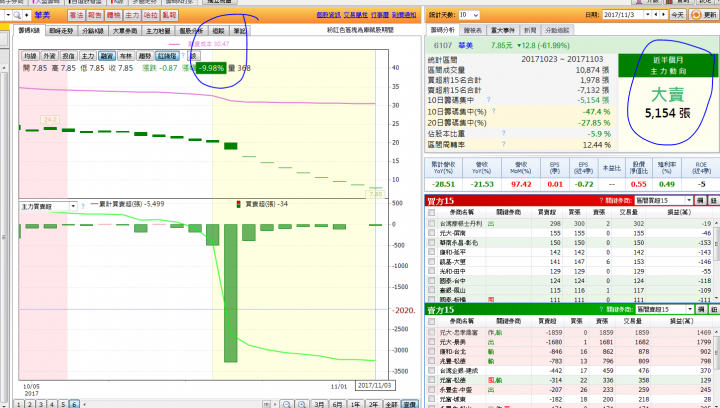Switch to the 大單券商 tab

pyautogui.click(x=125, y=31)
